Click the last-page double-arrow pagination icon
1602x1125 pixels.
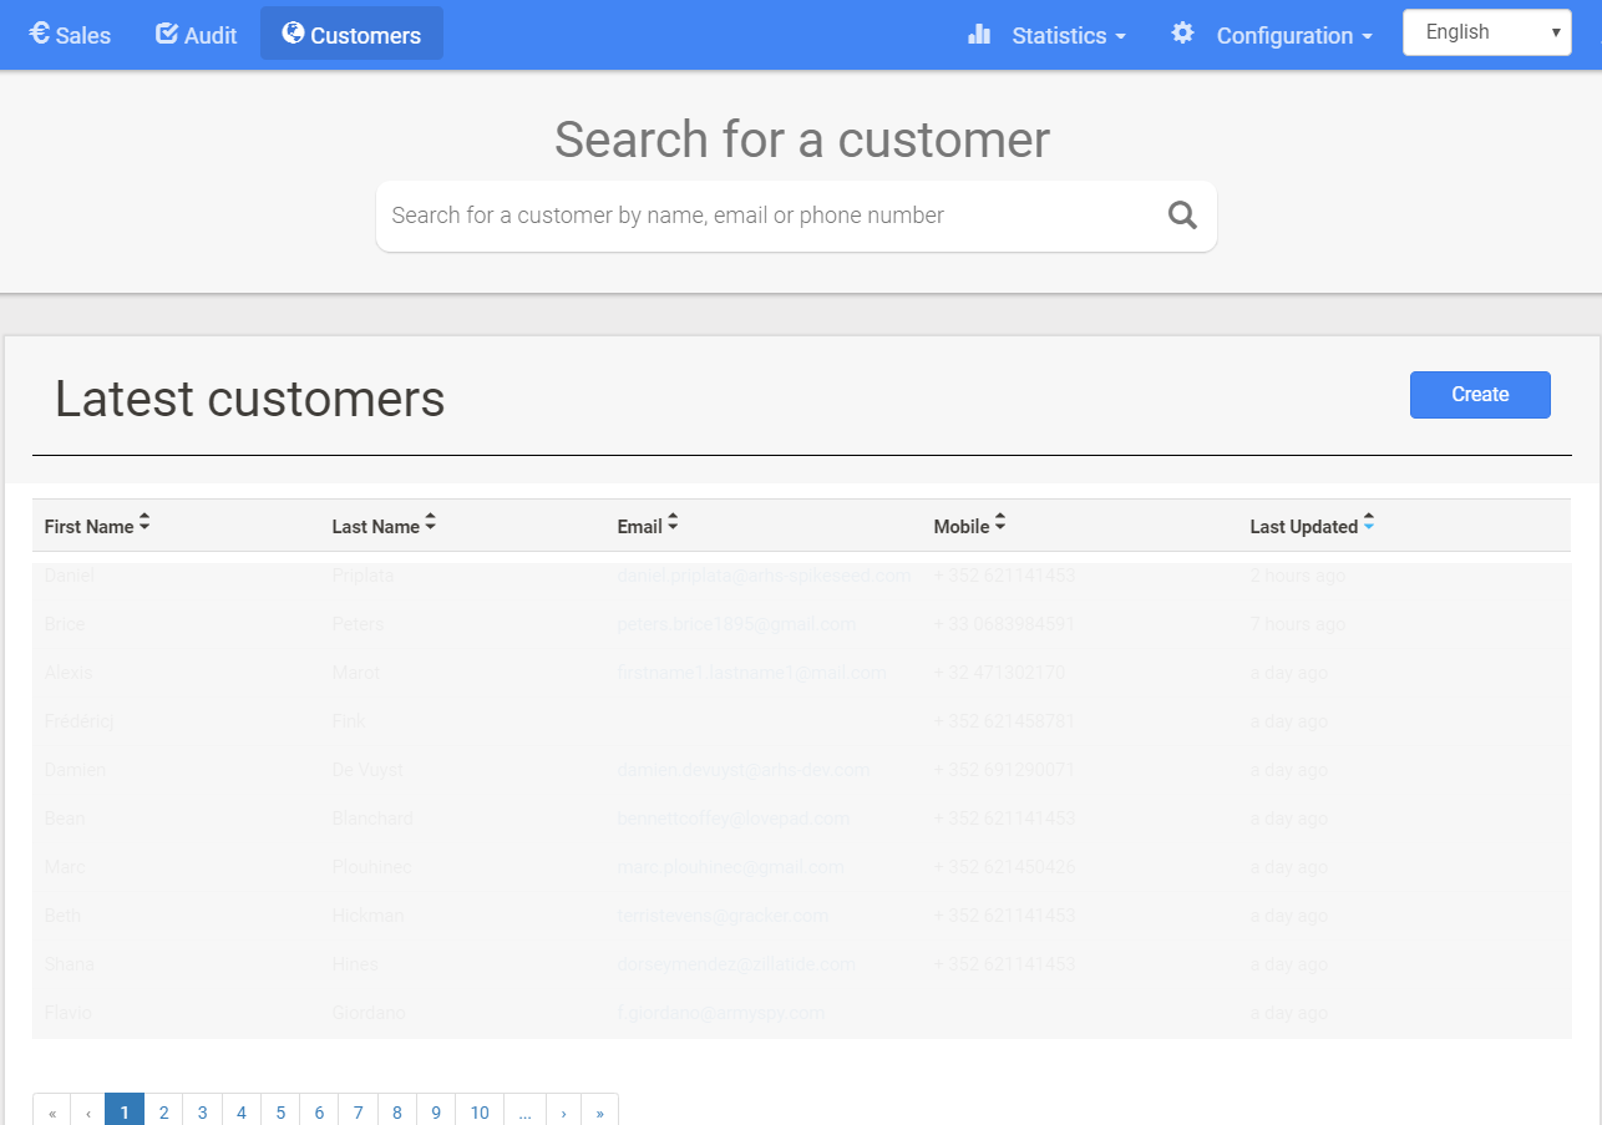600,1111
